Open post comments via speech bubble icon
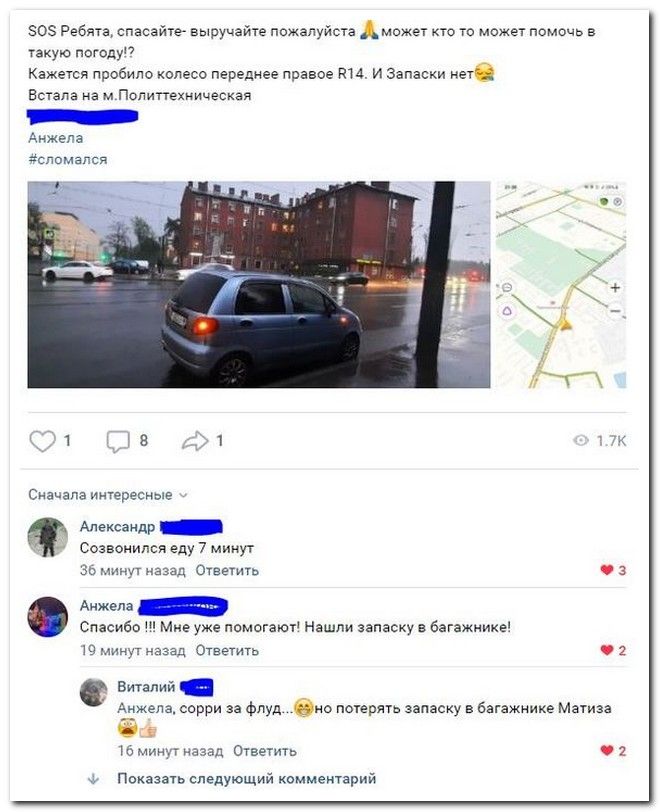Screen dimensions: 660x812 pos(118,442)
